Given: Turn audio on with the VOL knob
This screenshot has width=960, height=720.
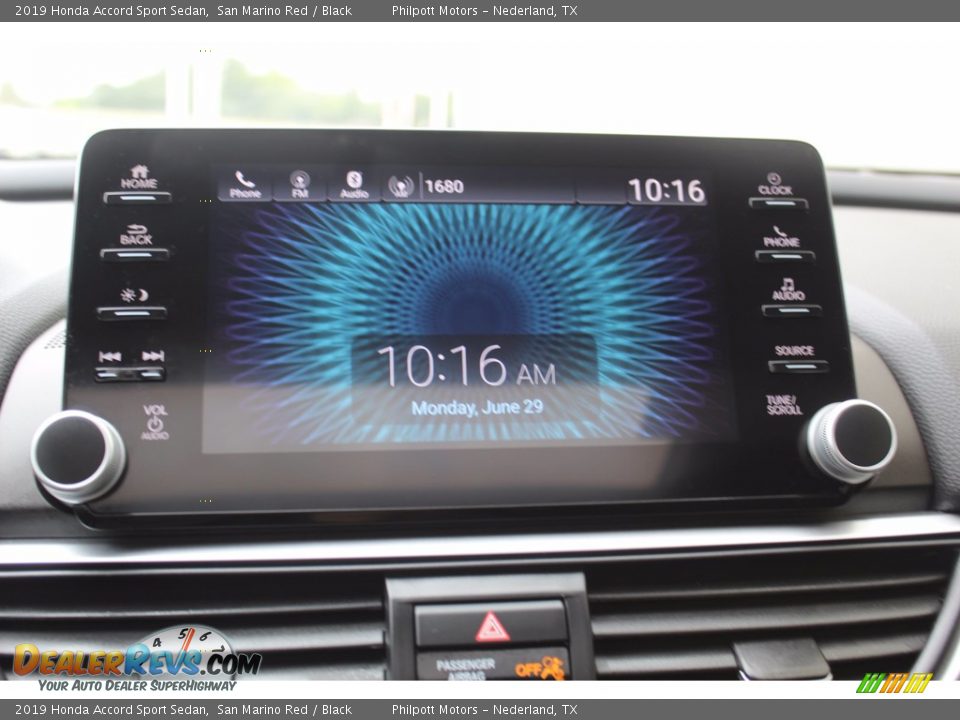Looking at the screenshot, I should [x=78, y=457].
